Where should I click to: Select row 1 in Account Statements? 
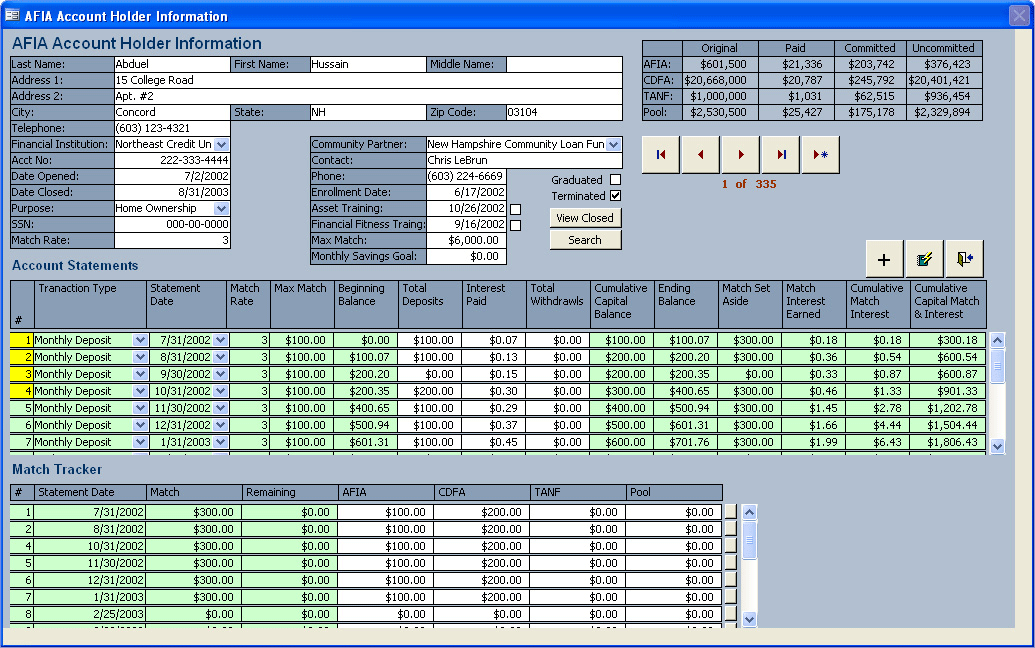point(22,340)
